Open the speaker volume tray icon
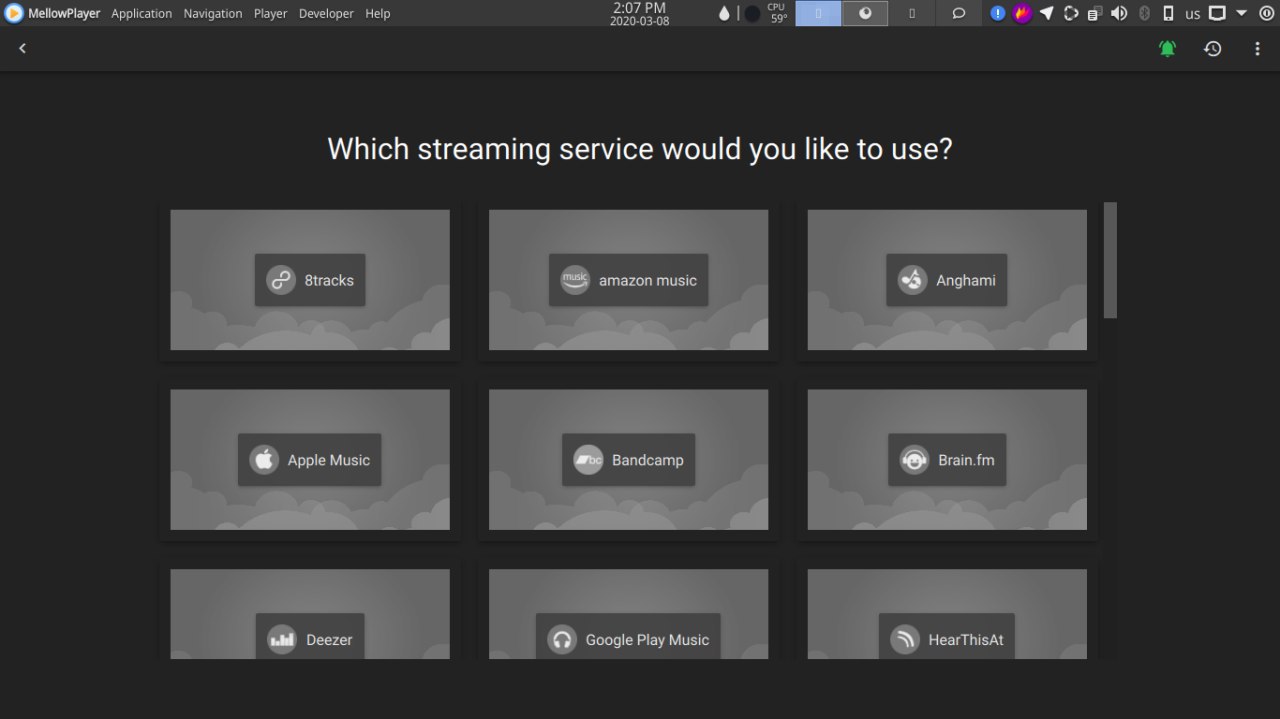Image resolution: width=1280 pixels, height=719 pixels. [x=1119, y=13]
